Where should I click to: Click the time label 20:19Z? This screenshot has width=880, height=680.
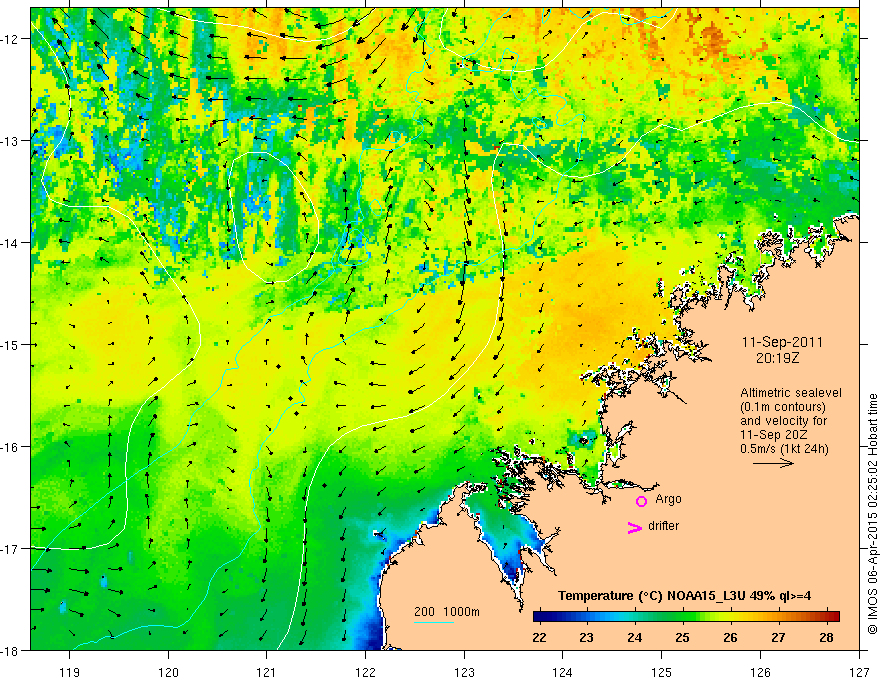point(777,358)
